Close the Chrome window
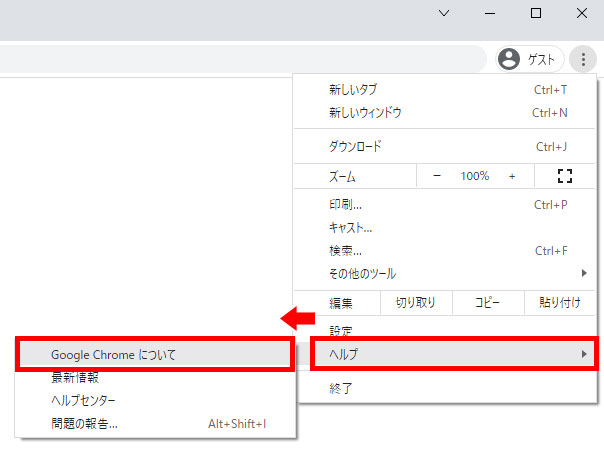The width and height of the screenshot is (604, 455). pos(582,13)
